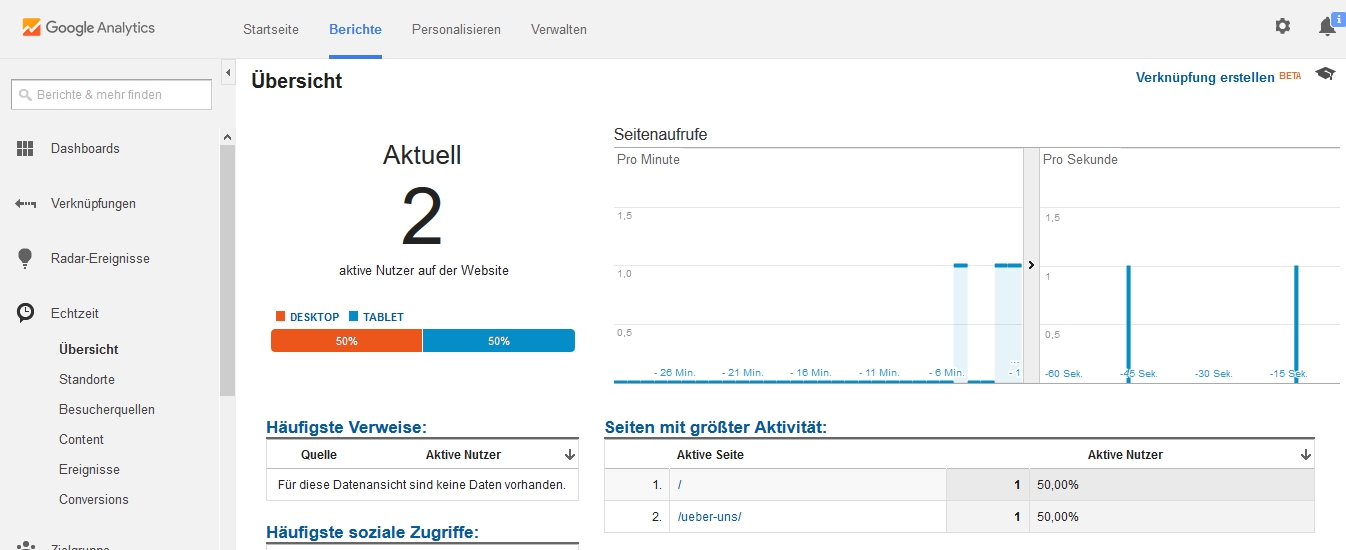Open the settings gear icon

[x=1283, y=27]
